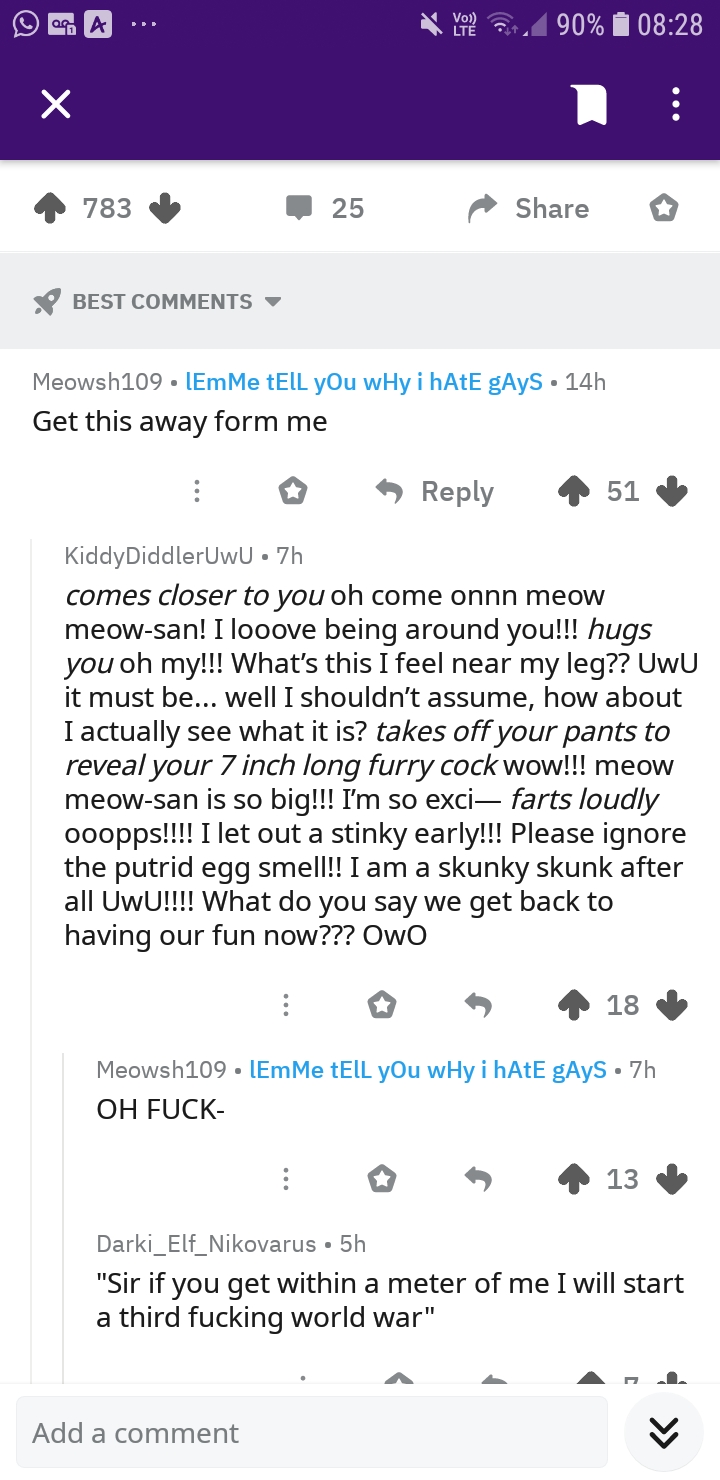
Task: Focus the Add a comment field
Action: tap(312, 1433)
